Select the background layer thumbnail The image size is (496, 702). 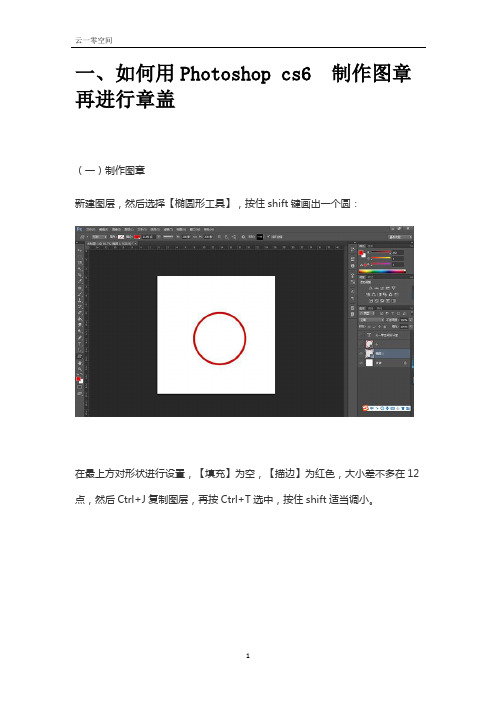point(369,363)
